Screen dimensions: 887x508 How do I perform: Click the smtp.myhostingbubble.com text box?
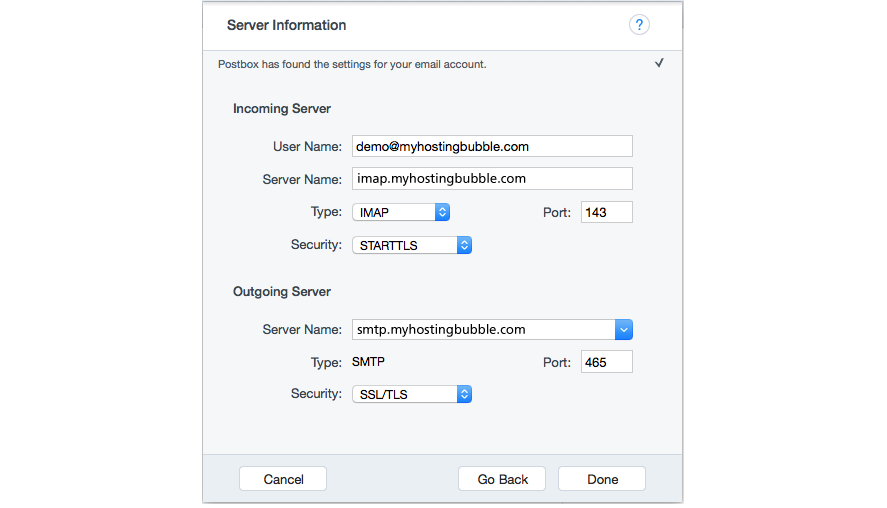pos(482,329)
